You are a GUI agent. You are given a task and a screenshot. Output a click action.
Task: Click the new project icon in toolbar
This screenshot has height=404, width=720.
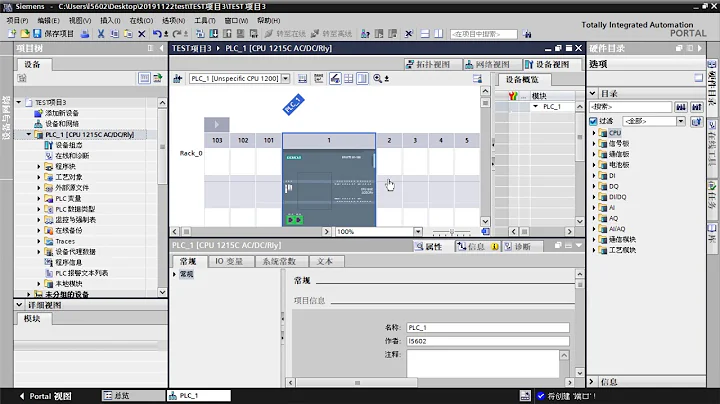coord(12,34)
